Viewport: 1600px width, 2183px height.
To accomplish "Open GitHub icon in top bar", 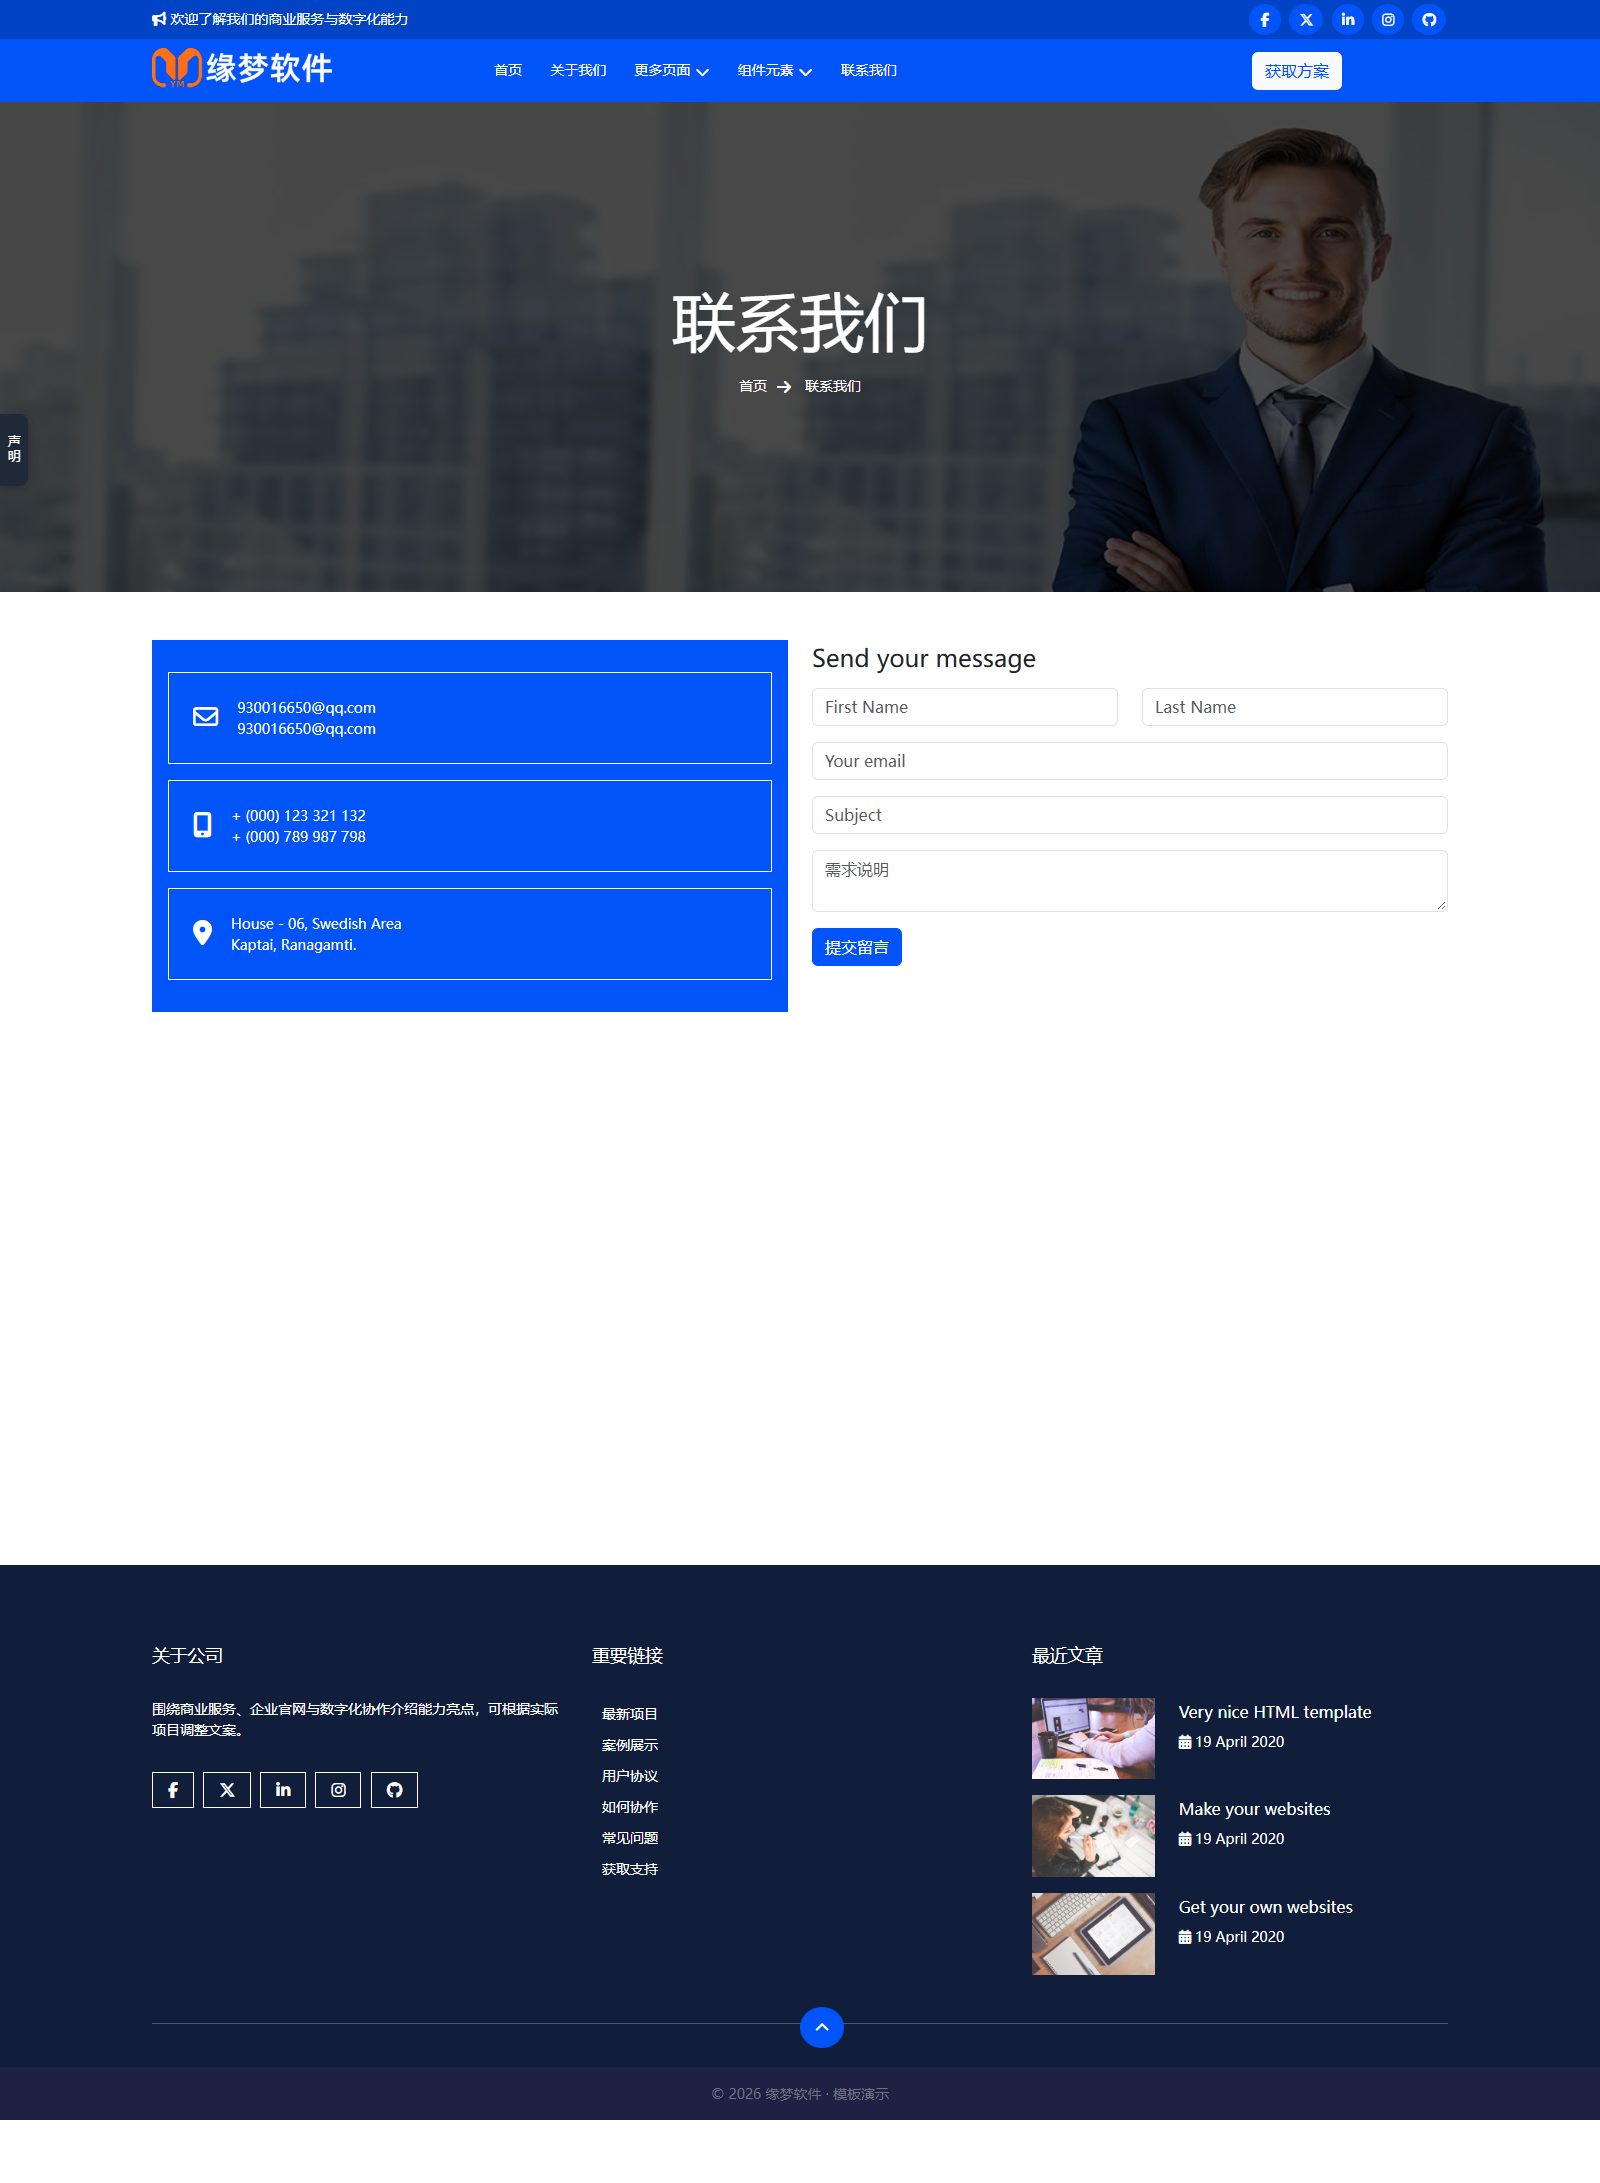I will click(1429, 19).
